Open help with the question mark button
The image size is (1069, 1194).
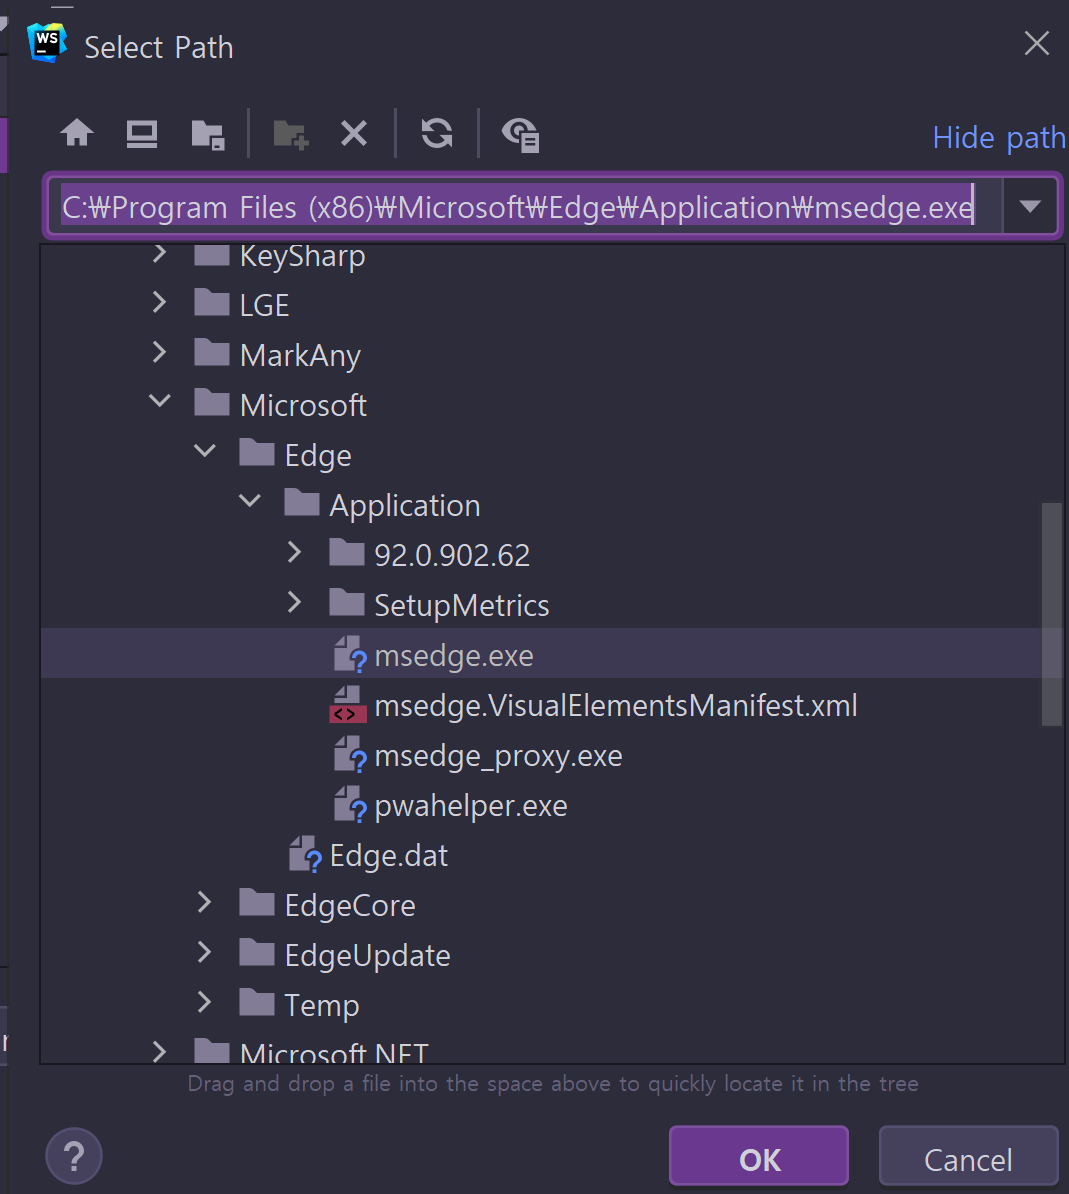[74, 1156]
